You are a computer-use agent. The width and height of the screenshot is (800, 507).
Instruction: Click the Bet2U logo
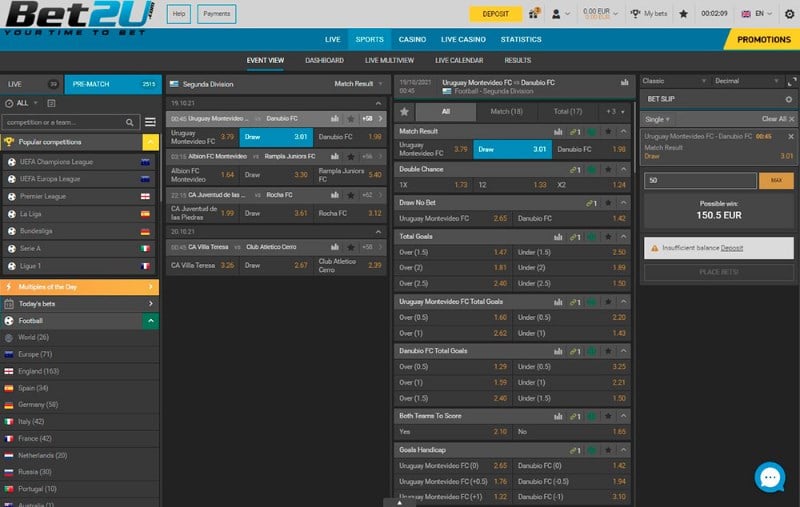click(80, 18)
